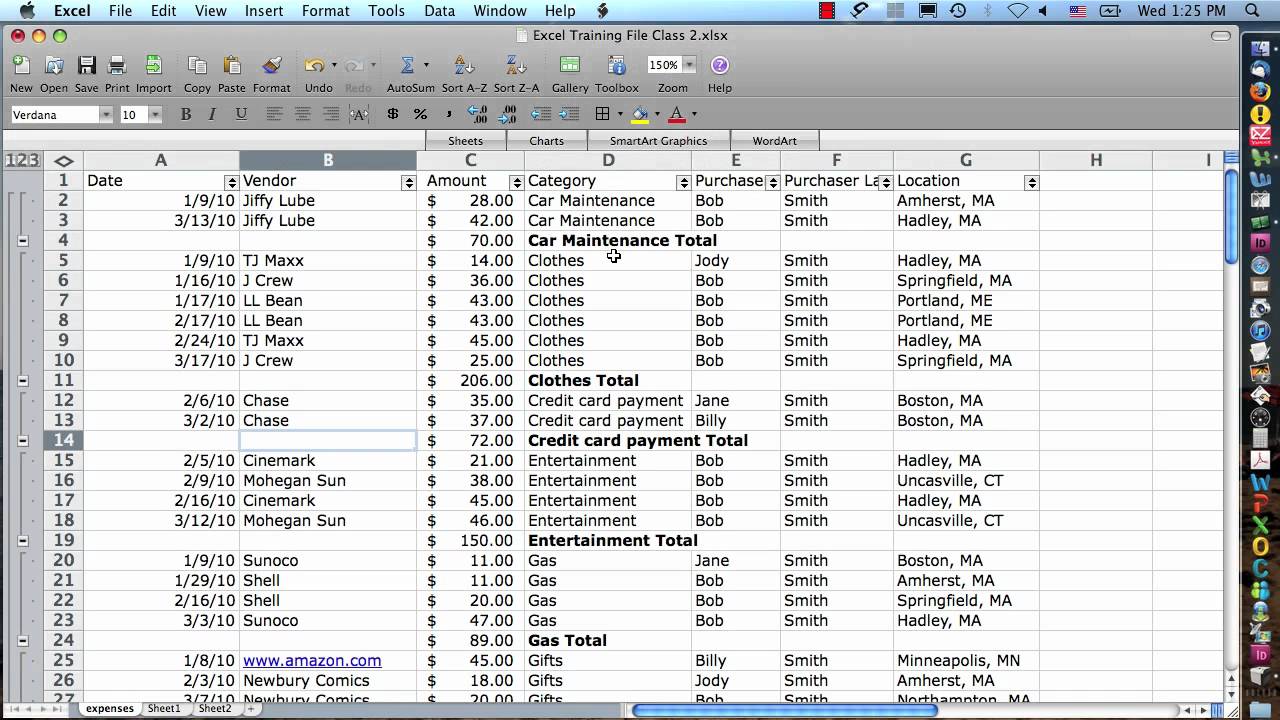Click the Undo arrow icon

(x=315, y=65)
